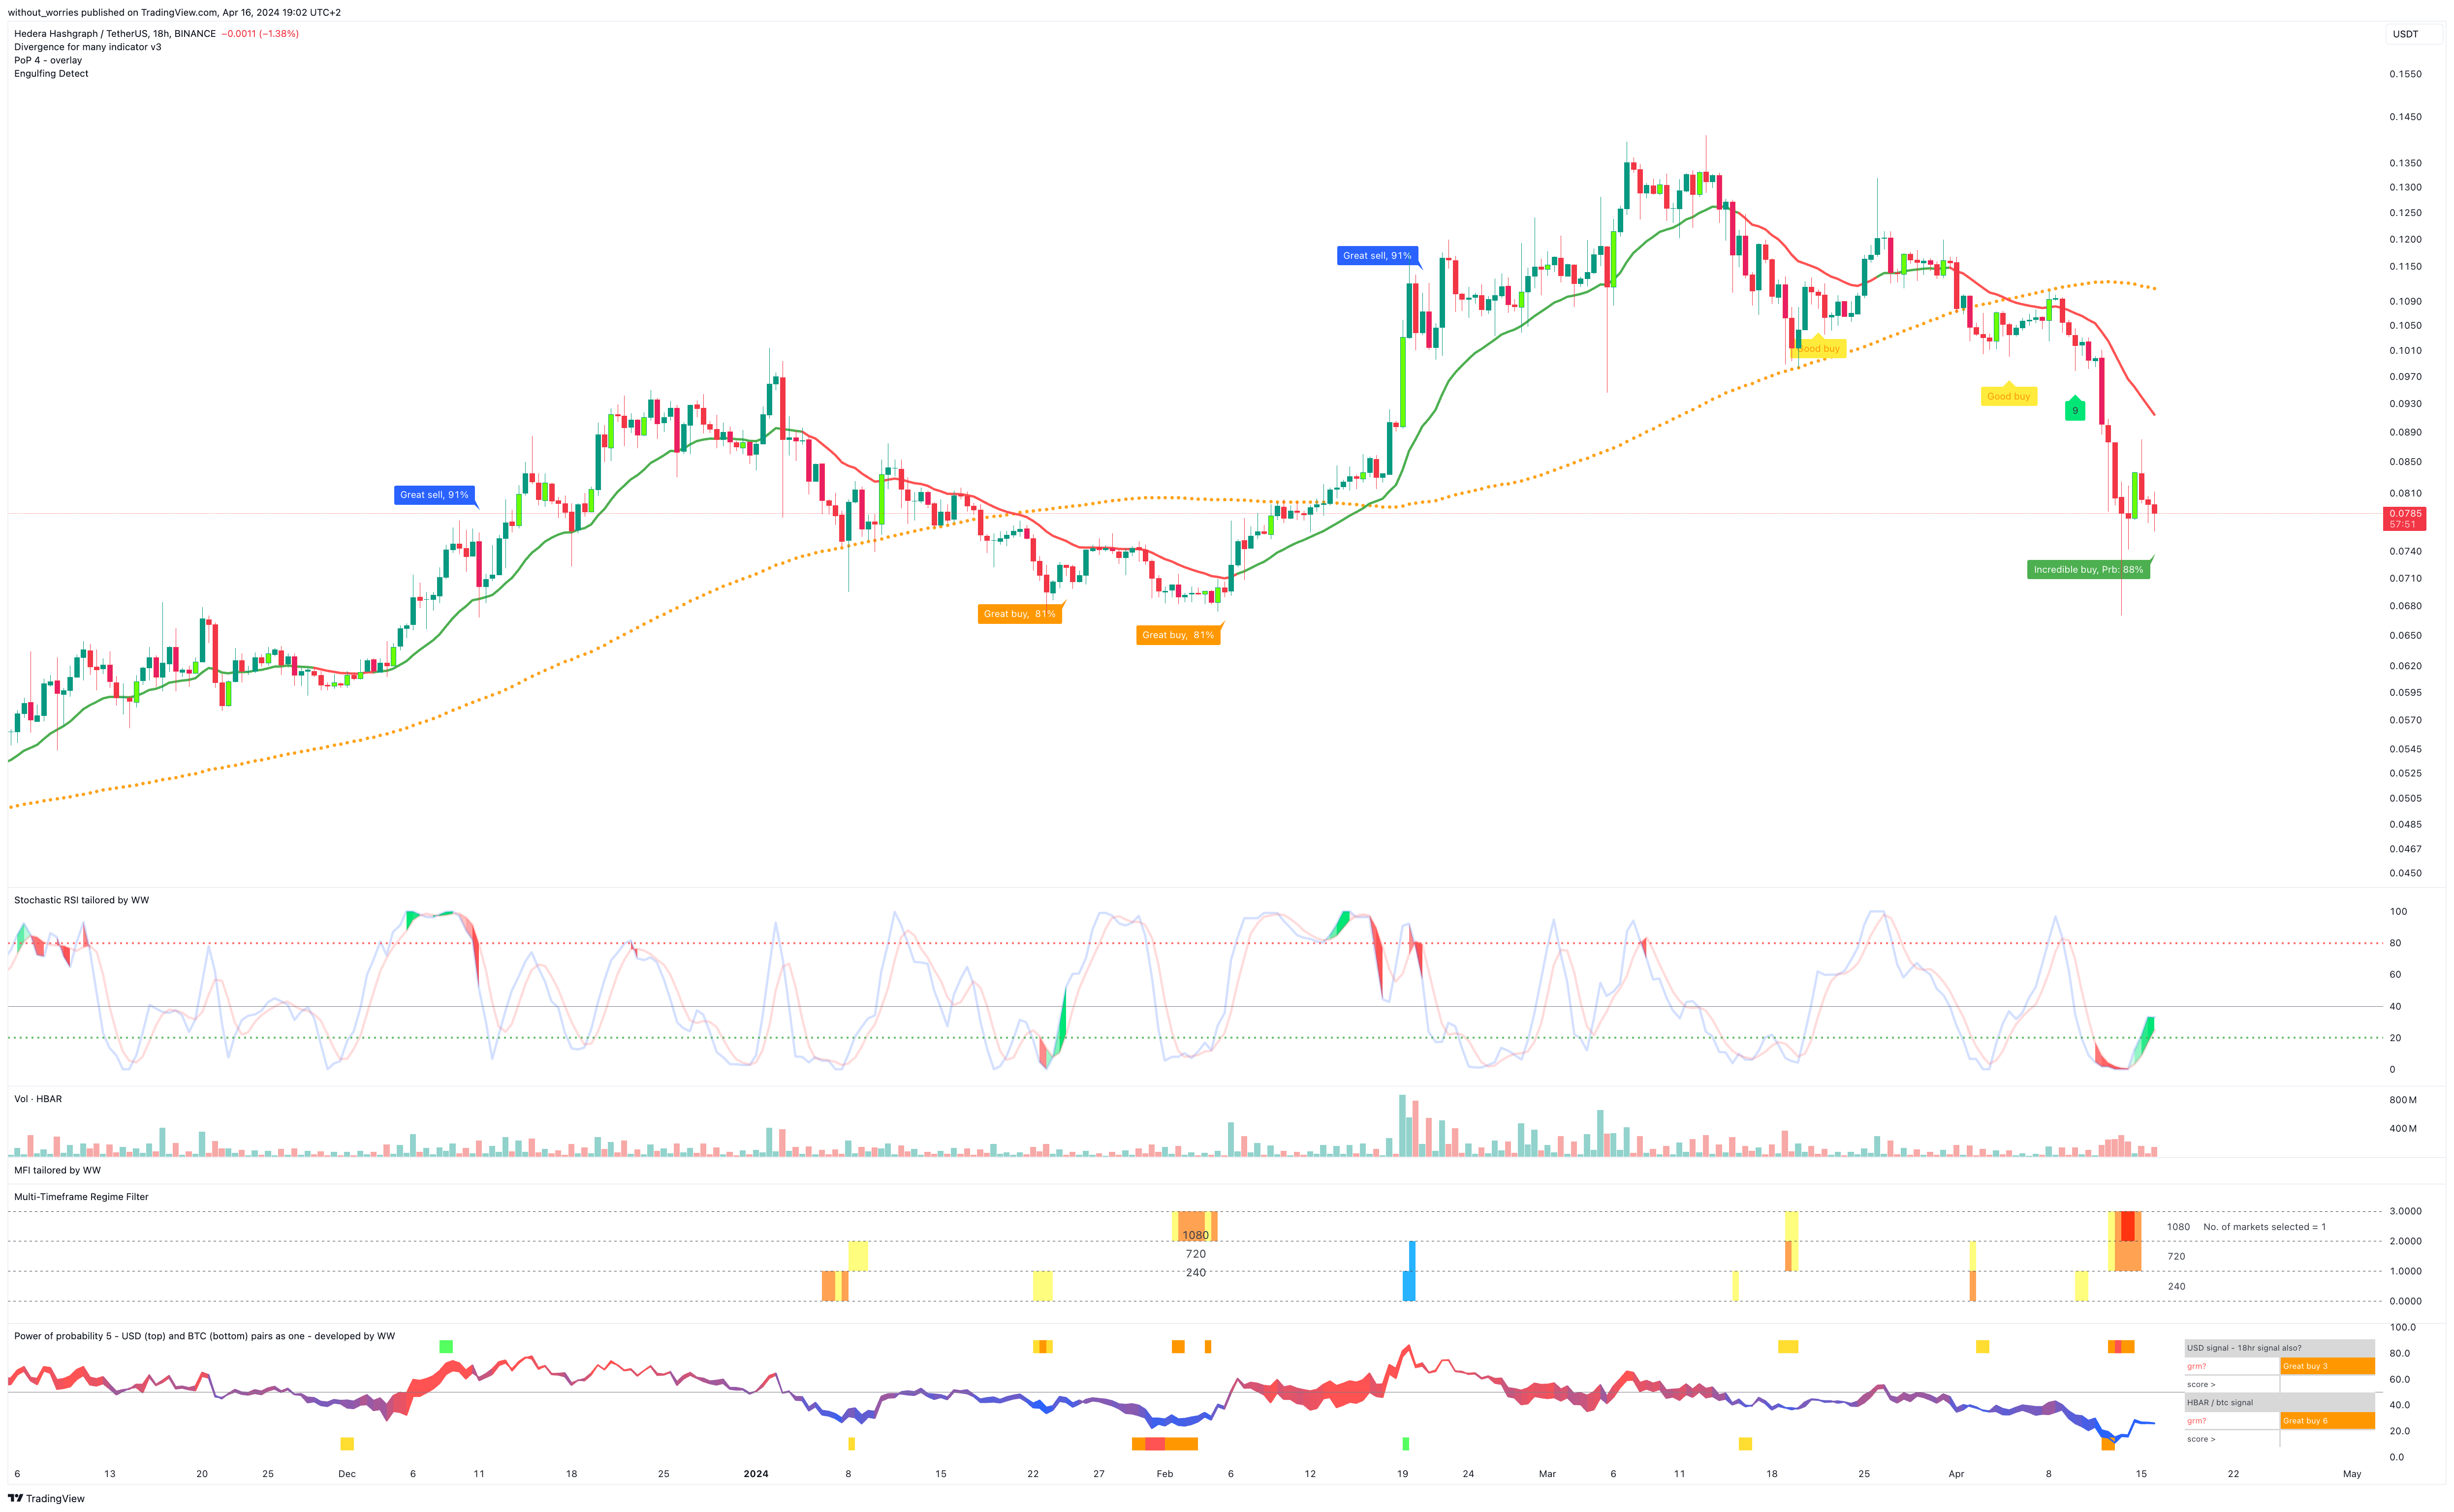Image resolution: width=2454 pixels, height=1512 pixels.
Task: Click the 0.0000 regime filter axis label
Action: point(2406,1301)
